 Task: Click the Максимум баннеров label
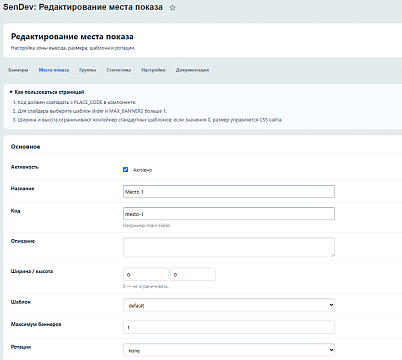36,324
